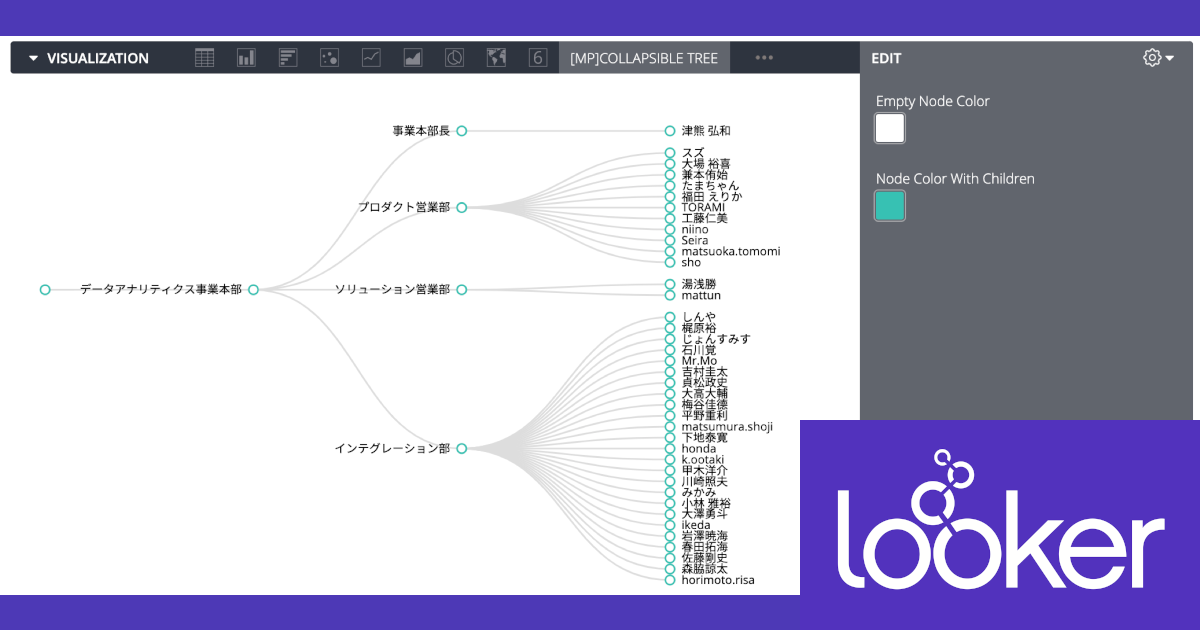Select the Table visualization icon
This screenshot has width=1200, height=630.
[x=205, y=57]
